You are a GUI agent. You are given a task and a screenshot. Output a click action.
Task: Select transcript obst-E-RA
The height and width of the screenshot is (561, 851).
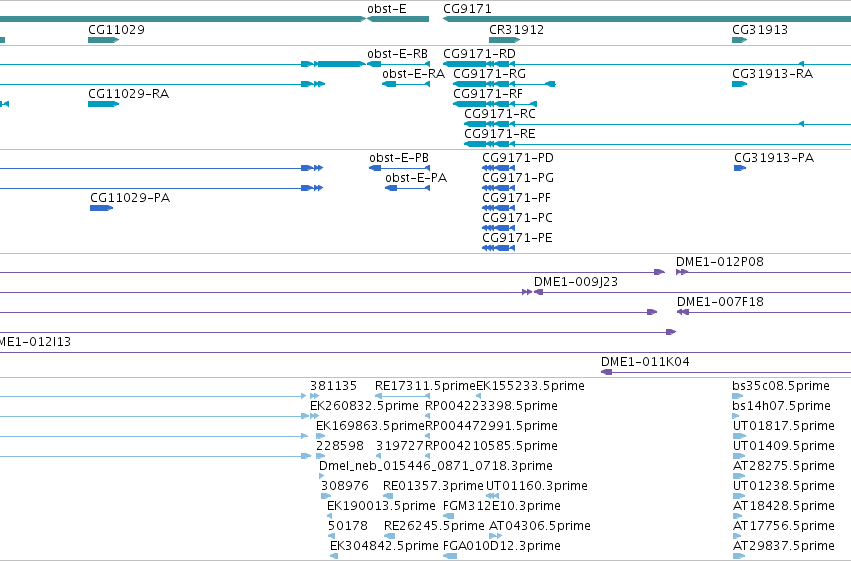[413, 74]
